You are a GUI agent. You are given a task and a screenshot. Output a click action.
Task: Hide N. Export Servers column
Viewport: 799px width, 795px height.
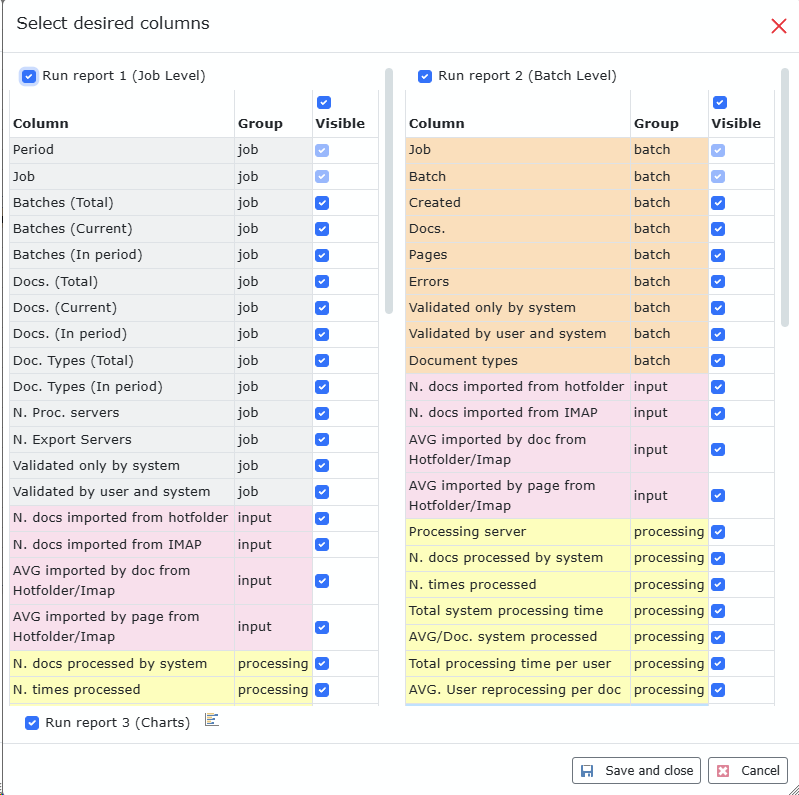[x=322, y=439]
